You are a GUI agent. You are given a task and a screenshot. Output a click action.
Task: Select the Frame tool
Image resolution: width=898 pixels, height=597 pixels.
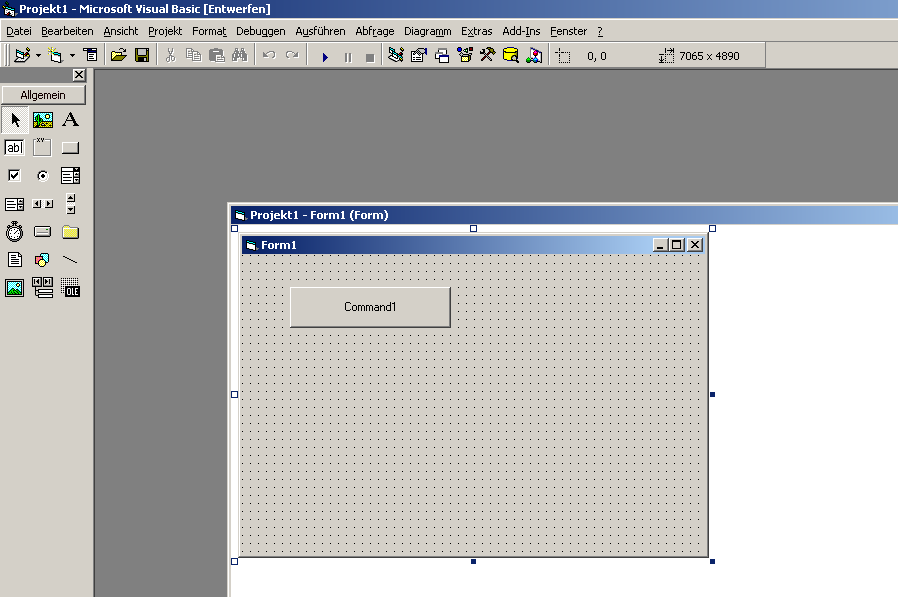click(43, 148)
